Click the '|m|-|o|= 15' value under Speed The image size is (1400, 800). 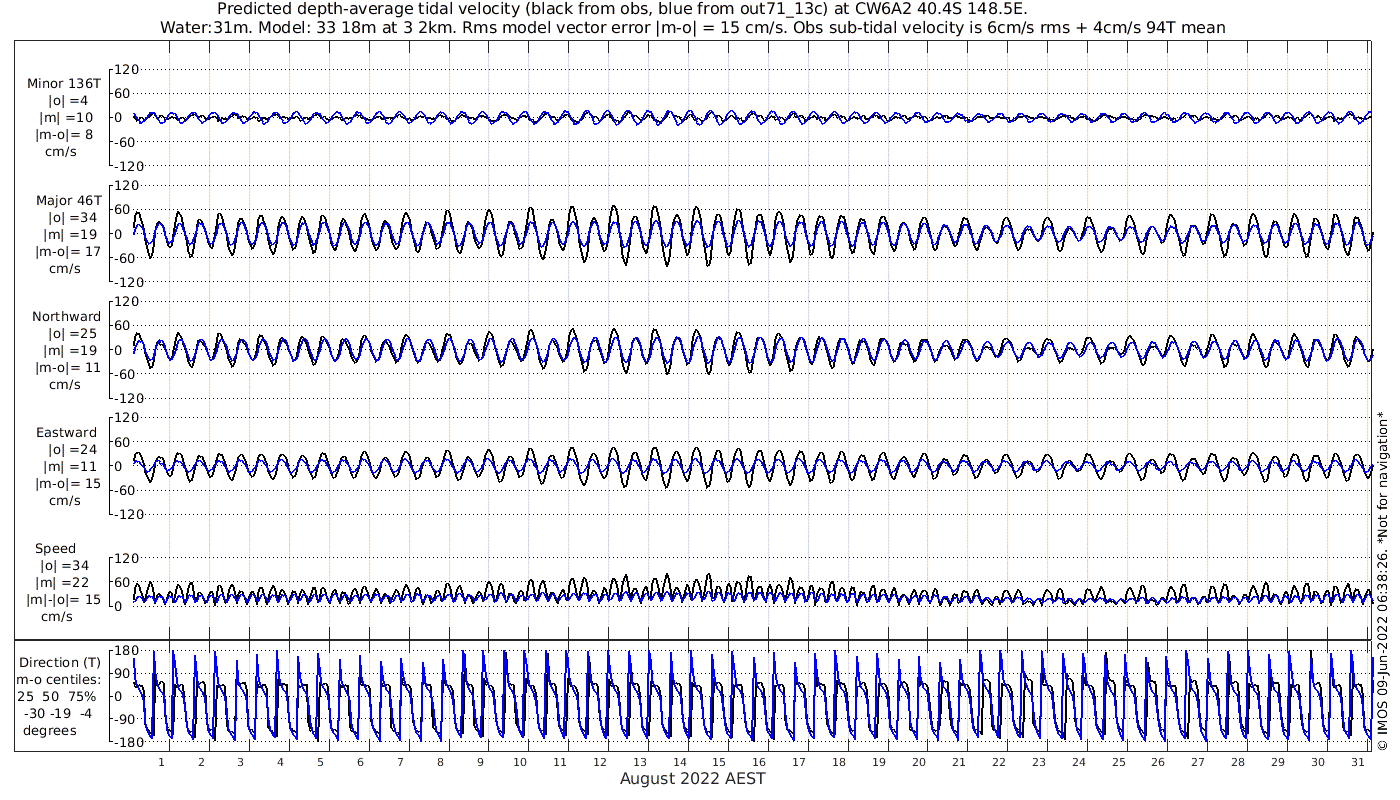tap(64, 599)
